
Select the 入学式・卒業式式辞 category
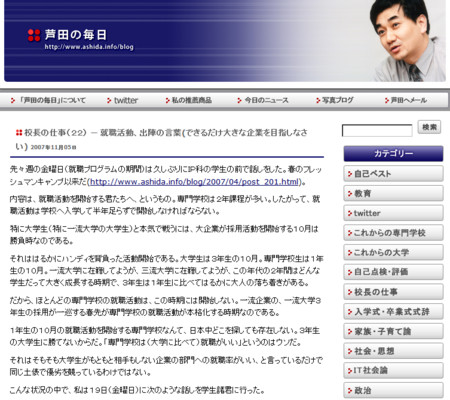[393, 312]
